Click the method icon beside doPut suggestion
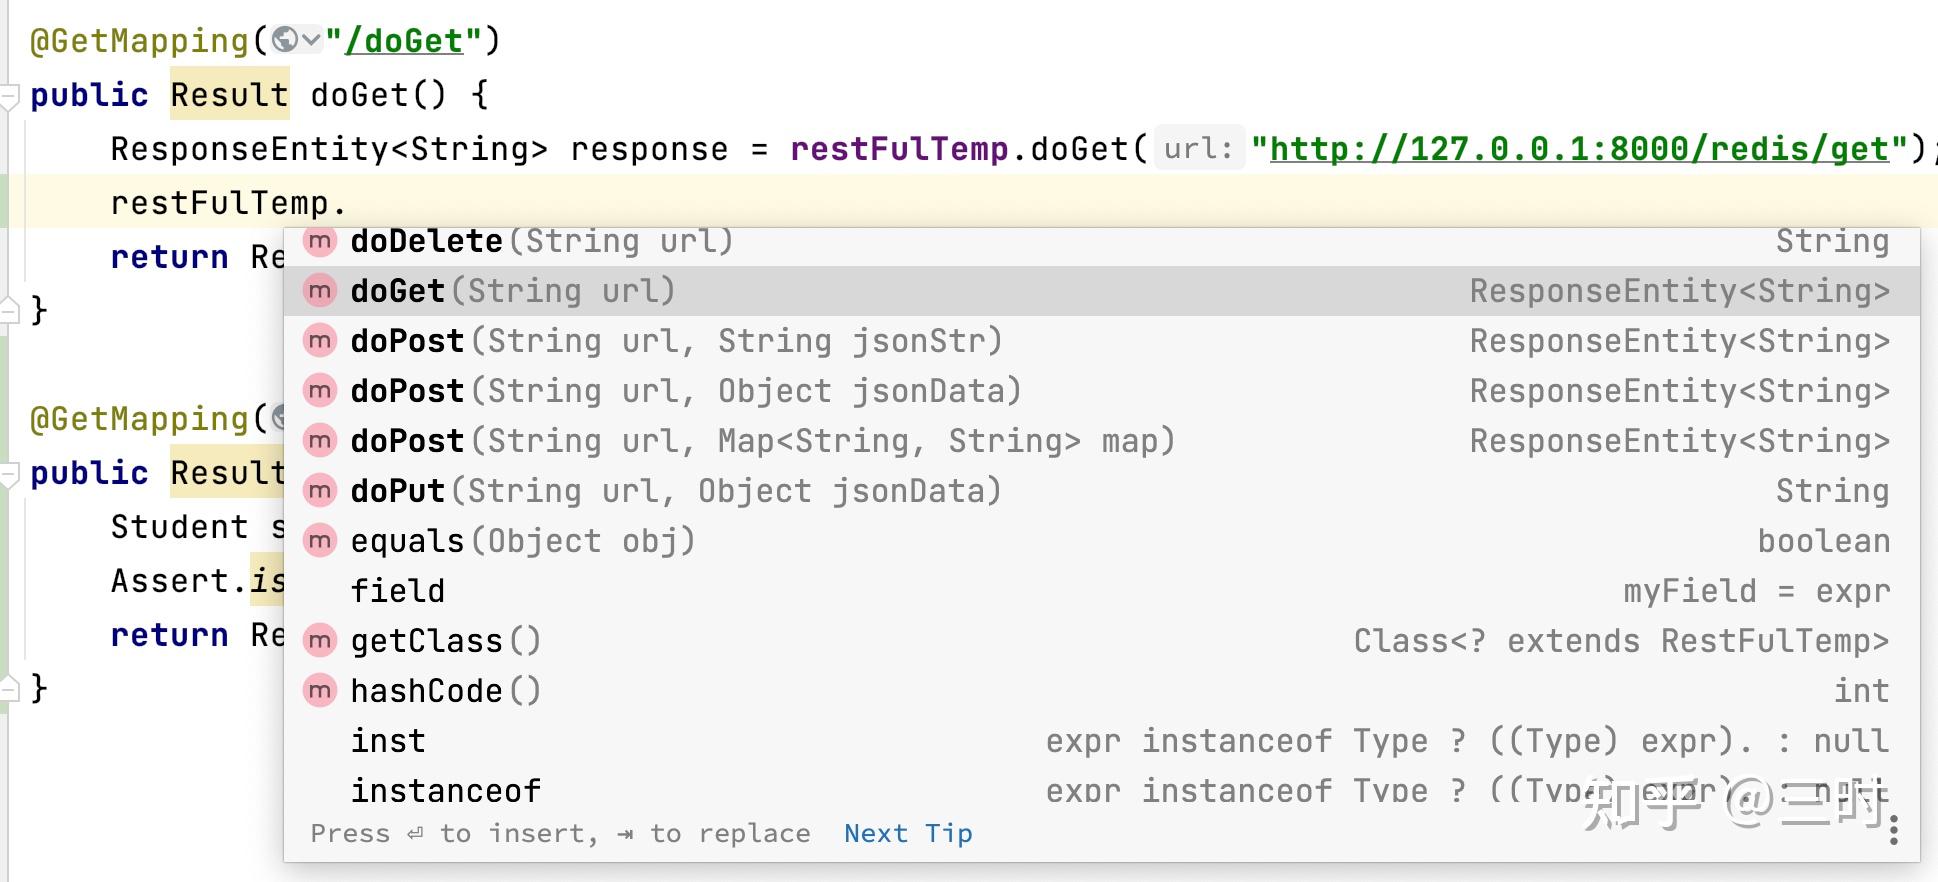The image size is (1938, 882). click(319, 491)
